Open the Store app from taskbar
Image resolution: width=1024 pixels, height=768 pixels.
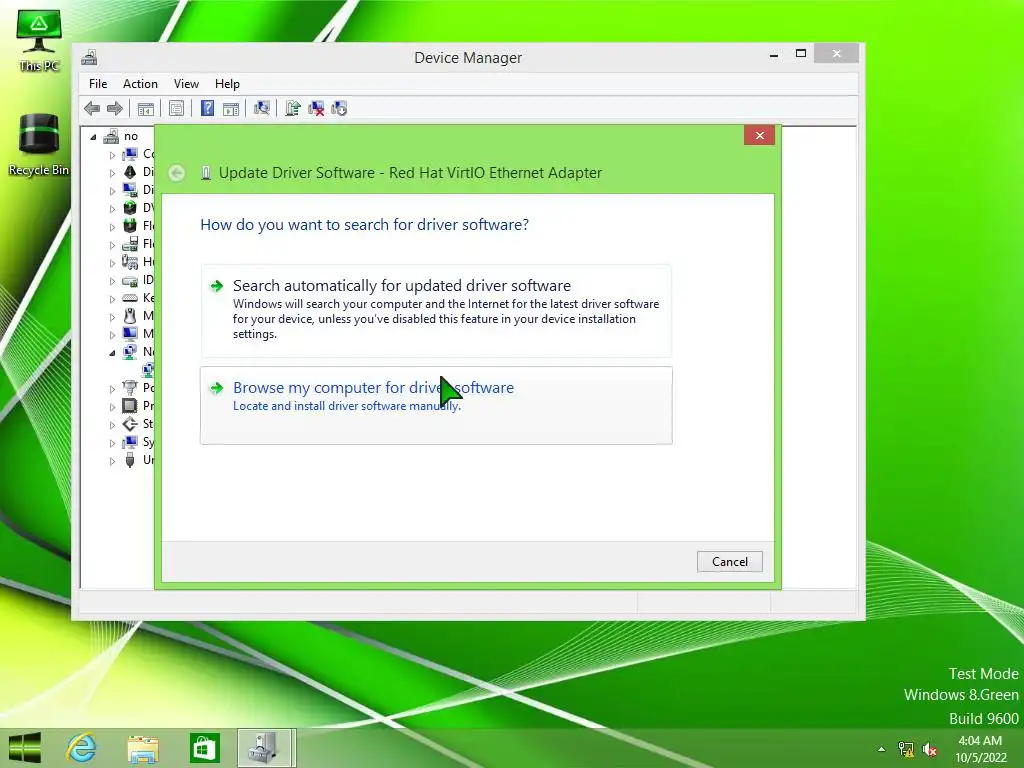204,748
